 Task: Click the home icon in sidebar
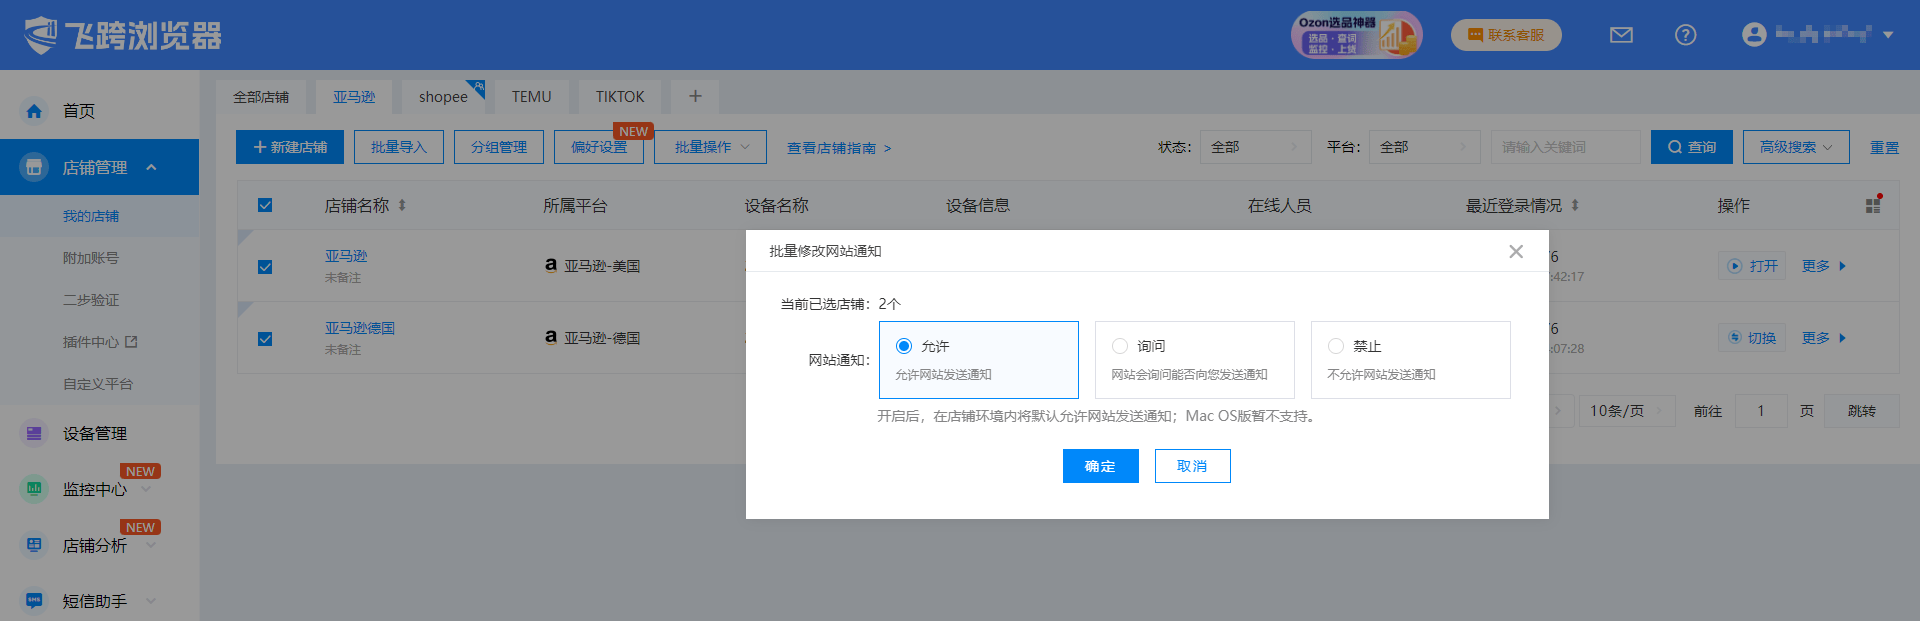click(34, 111)
